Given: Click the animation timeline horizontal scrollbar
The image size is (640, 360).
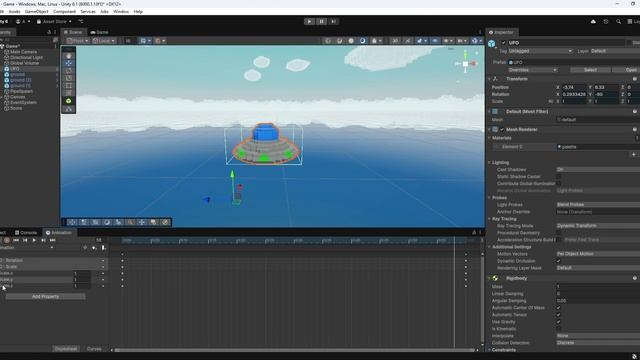Looking at the screenshot, I should 295,350.
